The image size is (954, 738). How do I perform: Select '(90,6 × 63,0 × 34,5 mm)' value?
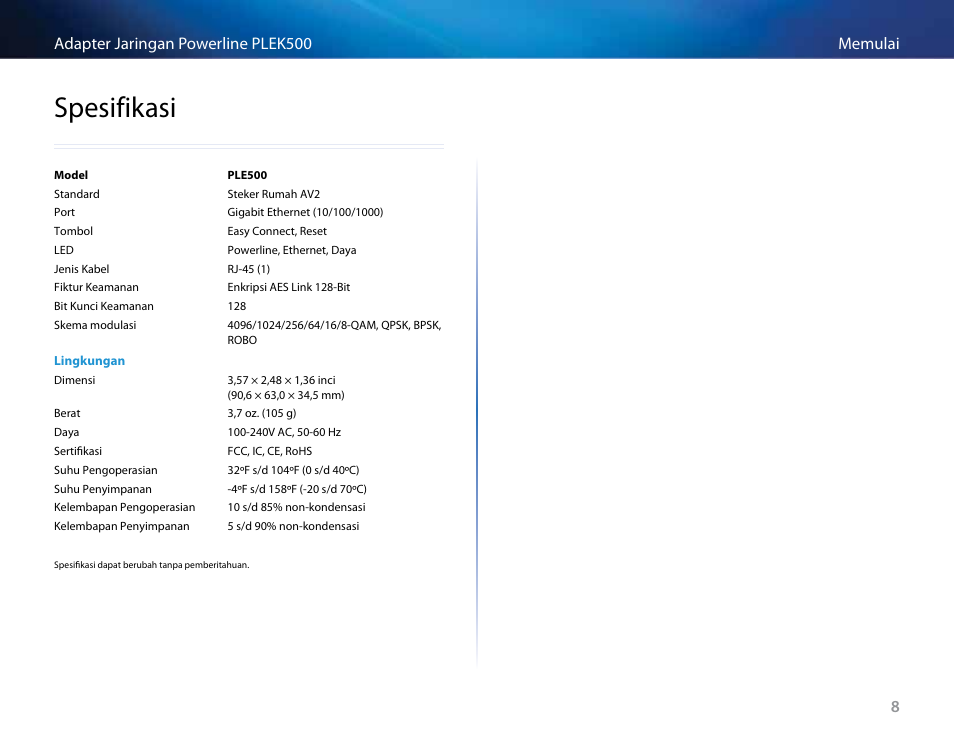(x=286, y=395)
